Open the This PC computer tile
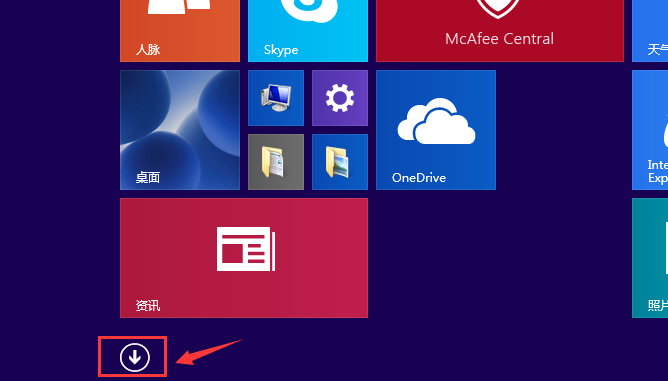Screen dimensions: 668x381 point(276,98)
